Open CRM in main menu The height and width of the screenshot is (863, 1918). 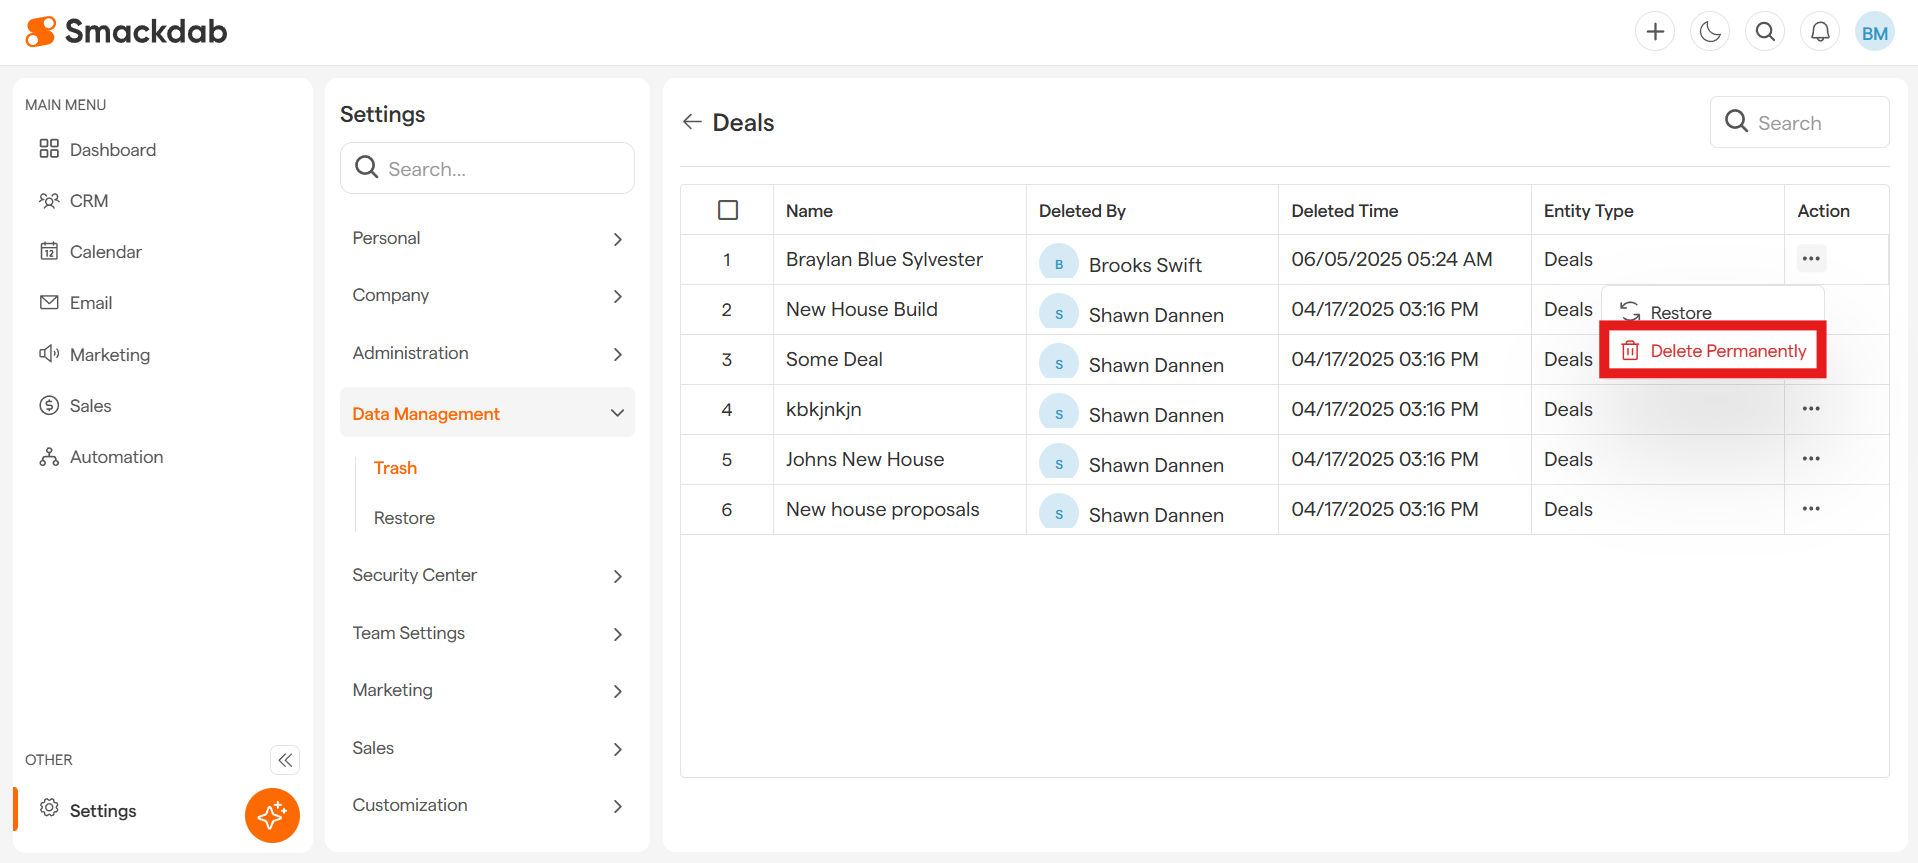[x=74, y=200]
